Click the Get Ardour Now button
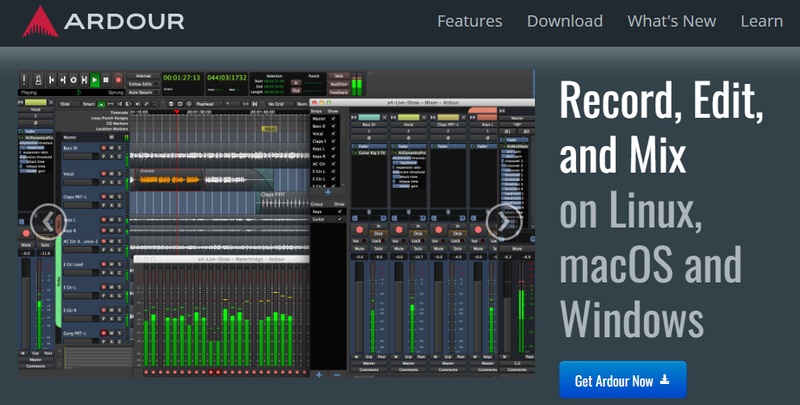This screenshot has height=405, width=800. click(x=622, y=381)
